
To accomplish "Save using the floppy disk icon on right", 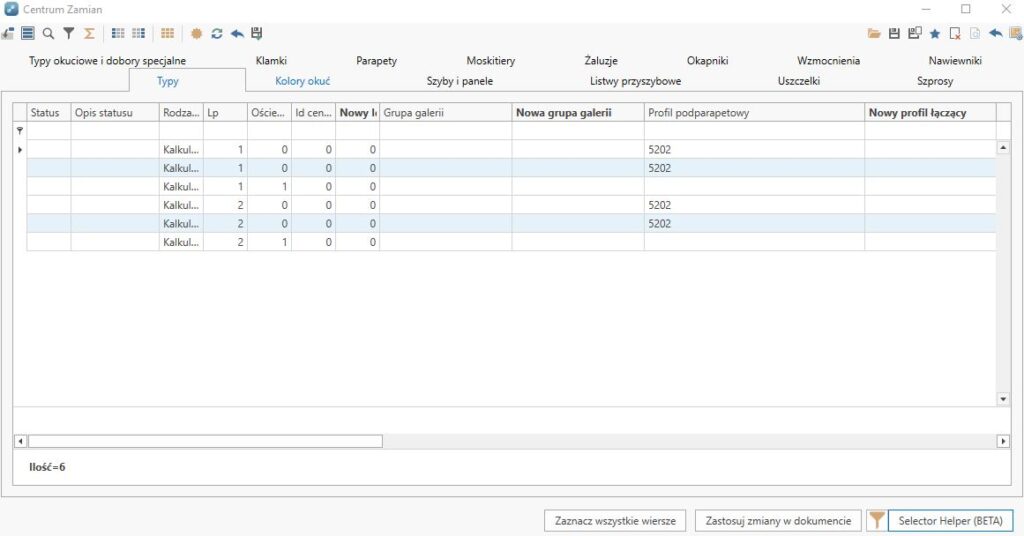I will tap(895, 33).
